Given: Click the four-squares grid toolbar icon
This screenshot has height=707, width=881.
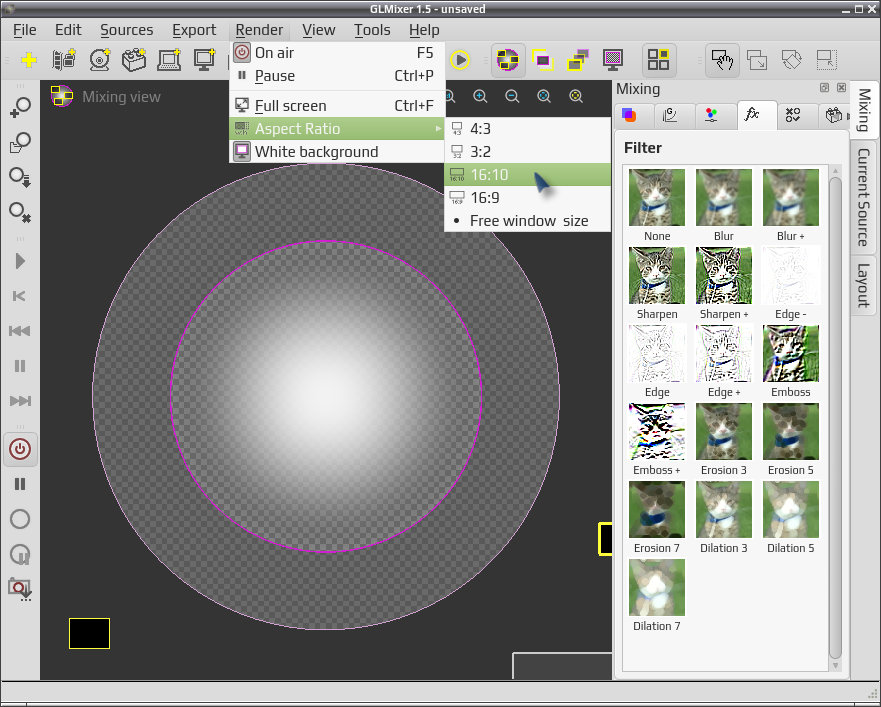Looking at the screenshot, I should click(x=659, y=60).
